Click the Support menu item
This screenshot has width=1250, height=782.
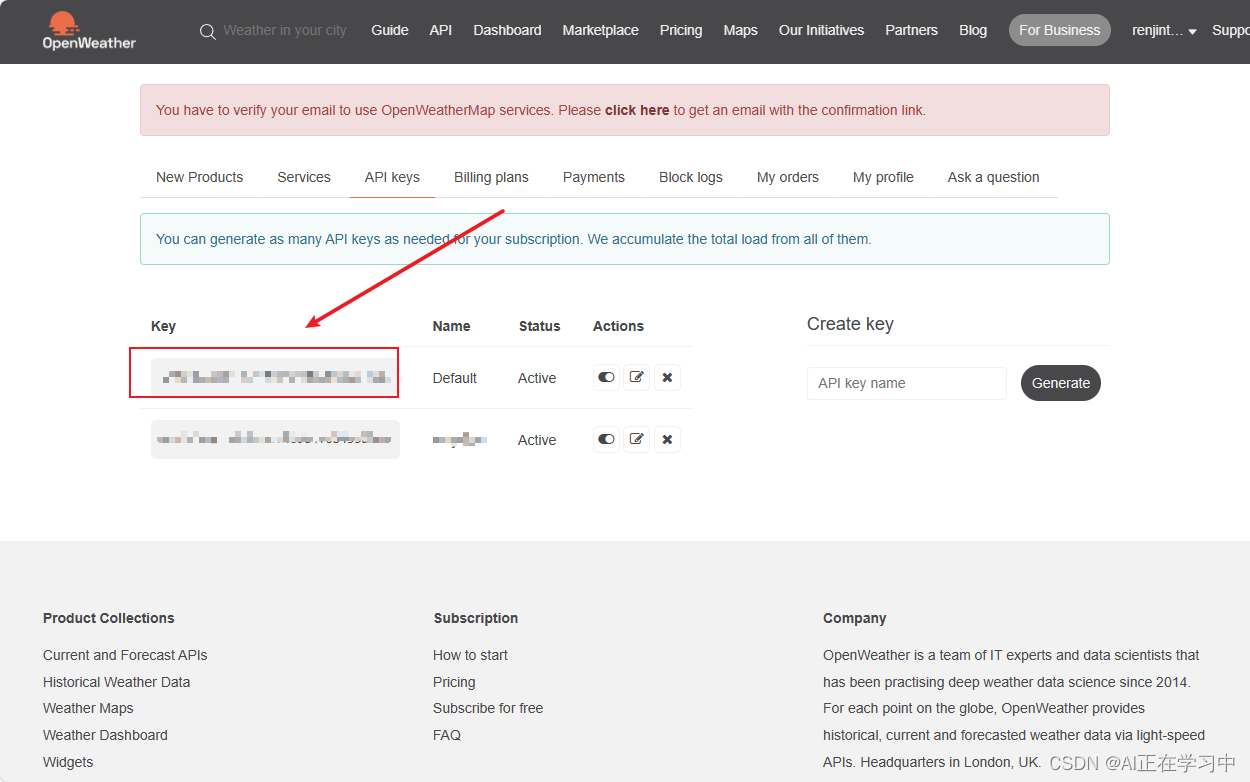pyautogui.click(x=1230, y=30)
